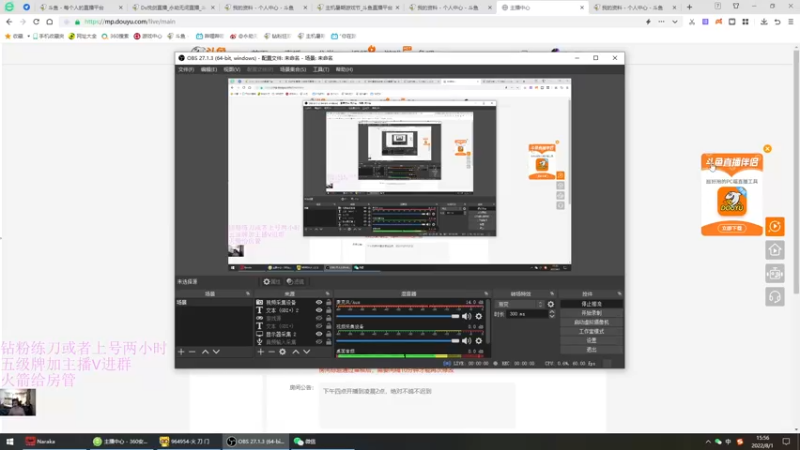This screenshot has height=450, width=800.
Task: Move source up with Sources up arrow
Action: [295, 352]
